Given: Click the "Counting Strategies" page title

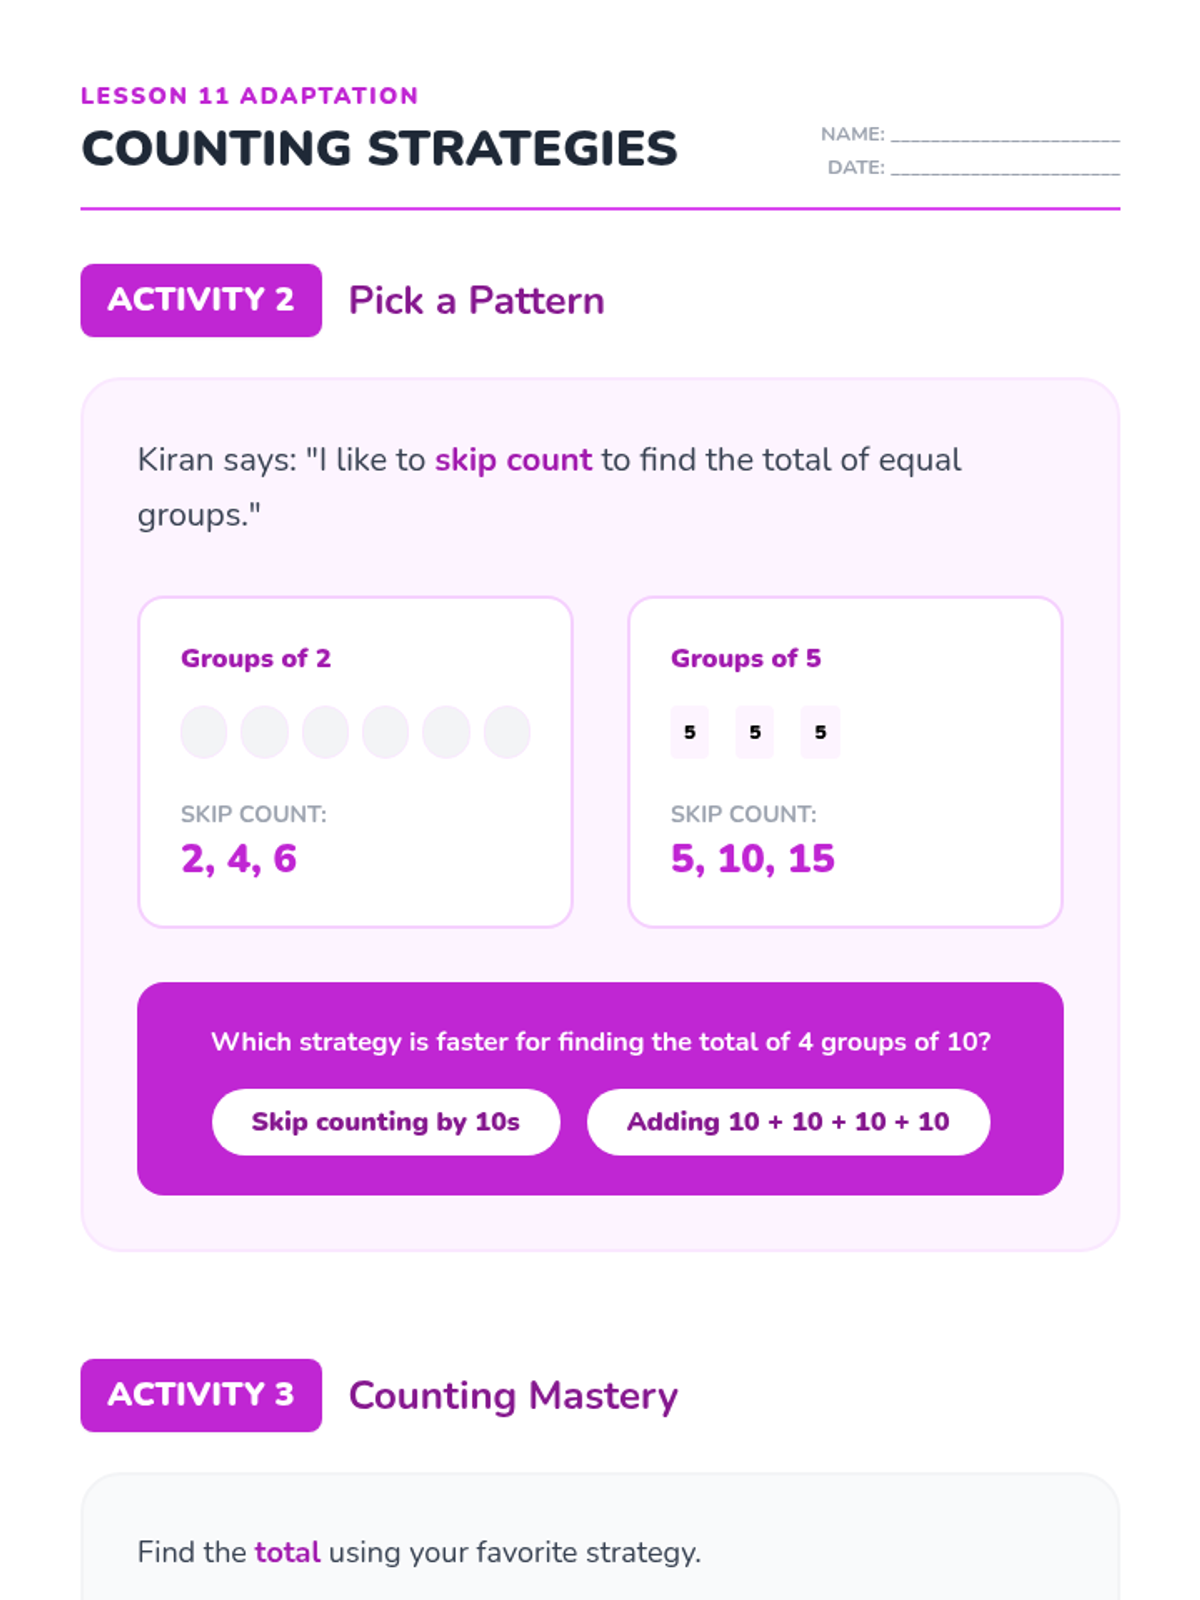Looking at the screenshot, I should click(379, 149).
